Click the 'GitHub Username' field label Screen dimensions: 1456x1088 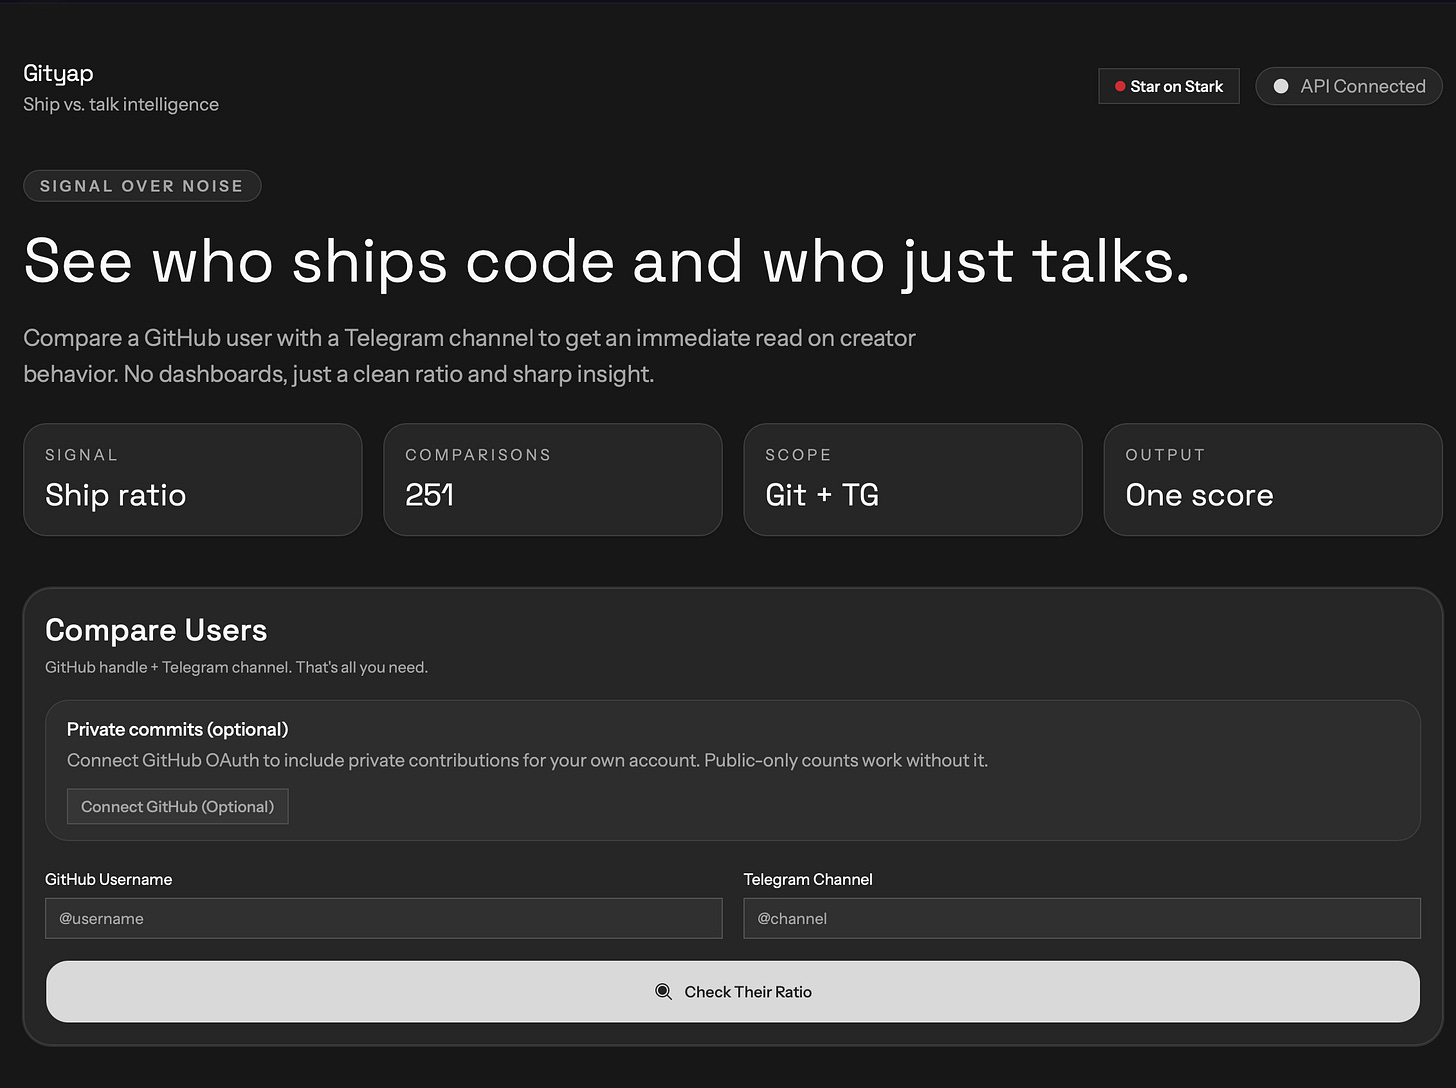point(108,879)
